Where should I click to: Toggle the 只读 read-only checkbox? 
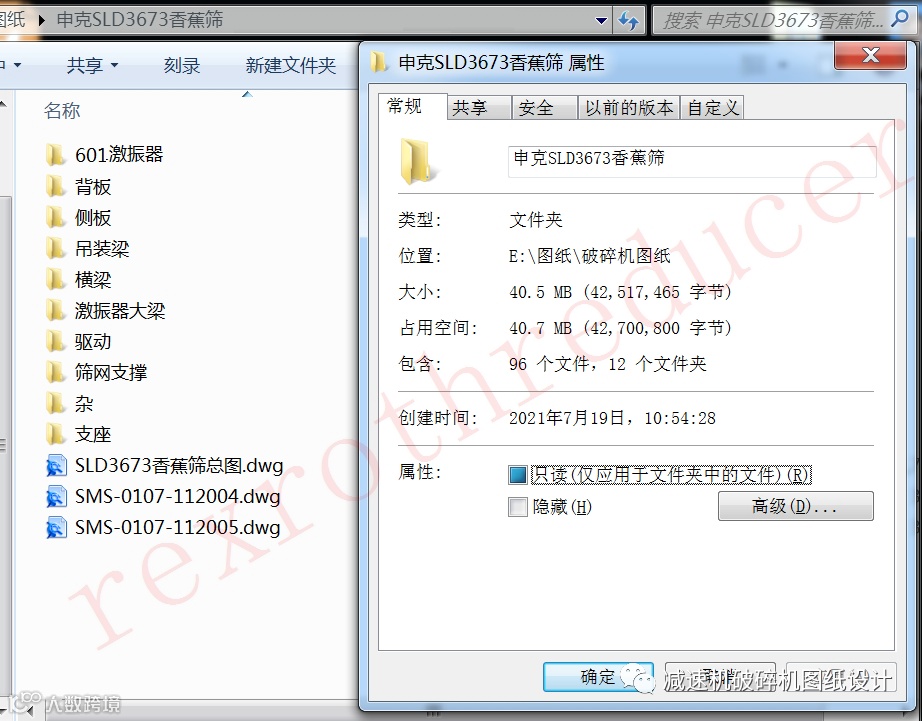518,475
